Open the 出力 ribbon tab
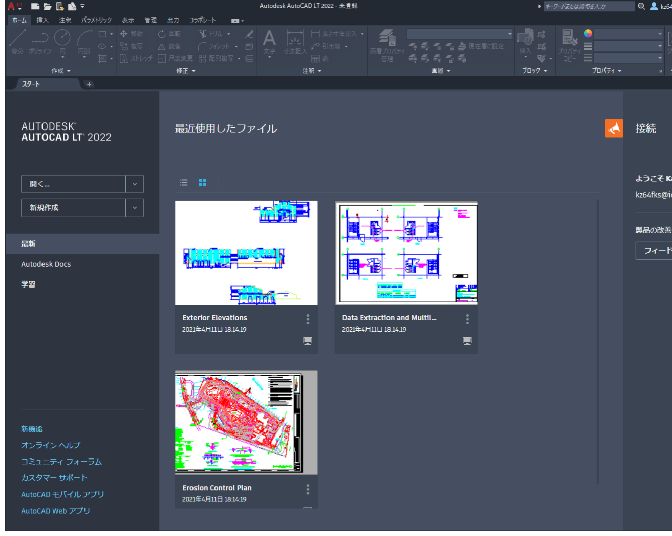Viewport: 672px width, 536px height. click(173, 20)
